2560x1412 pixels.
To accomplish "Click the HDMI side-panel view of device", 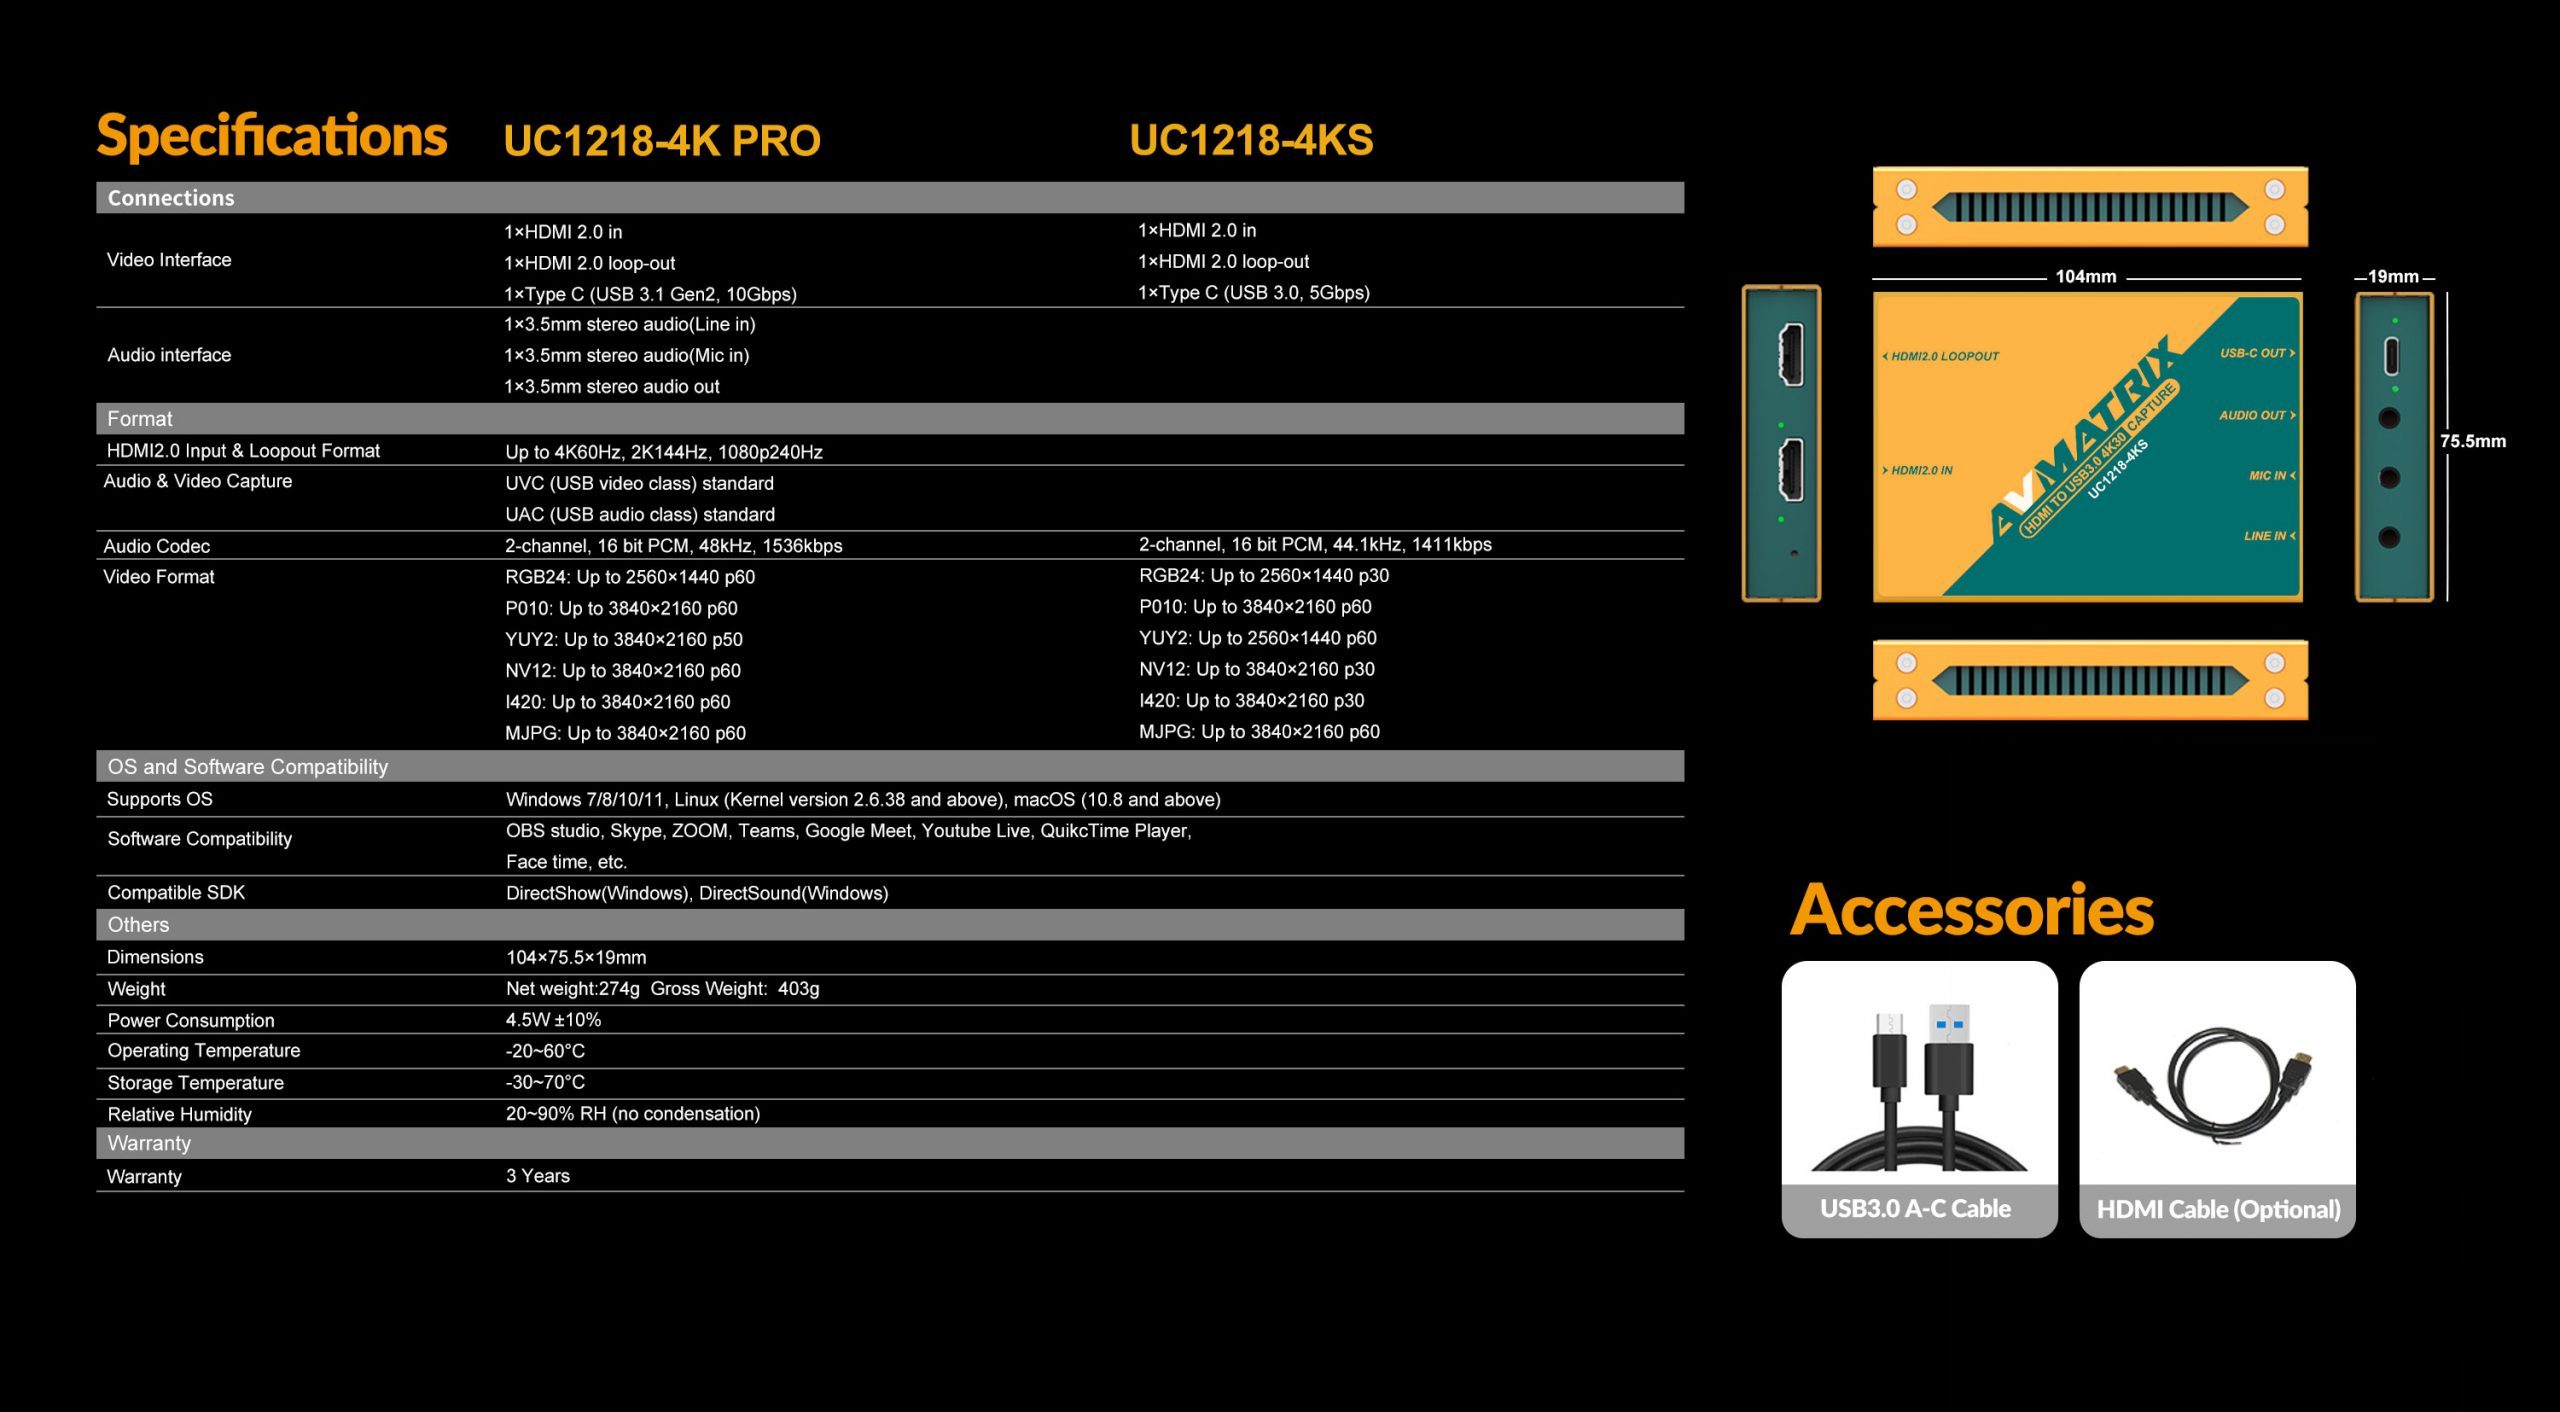I will (1781, 443).
